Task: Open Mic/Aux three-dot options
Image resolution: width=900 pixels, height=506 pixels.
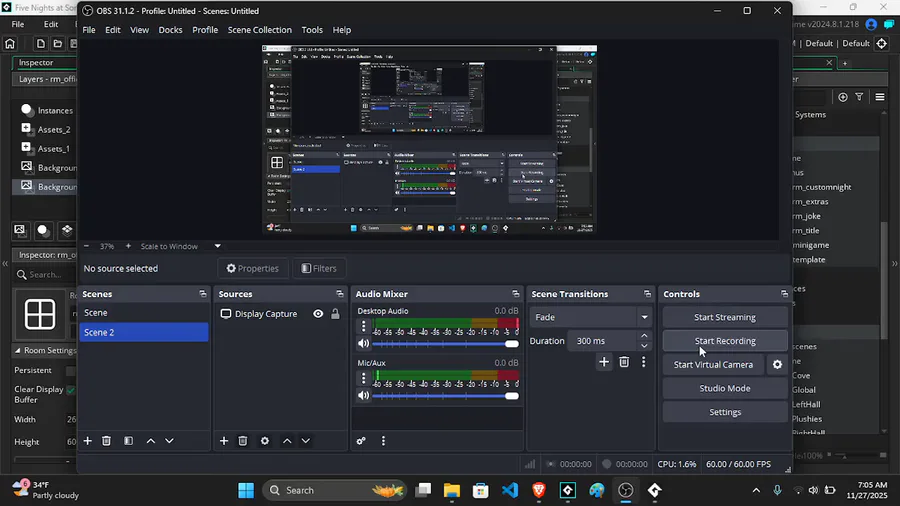Action: (x=363, y=378)
